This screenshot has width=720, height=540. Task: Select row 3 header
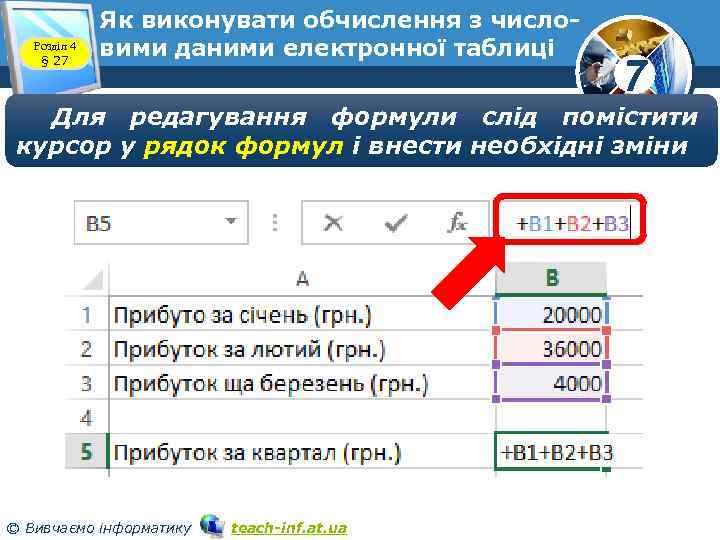86,383
